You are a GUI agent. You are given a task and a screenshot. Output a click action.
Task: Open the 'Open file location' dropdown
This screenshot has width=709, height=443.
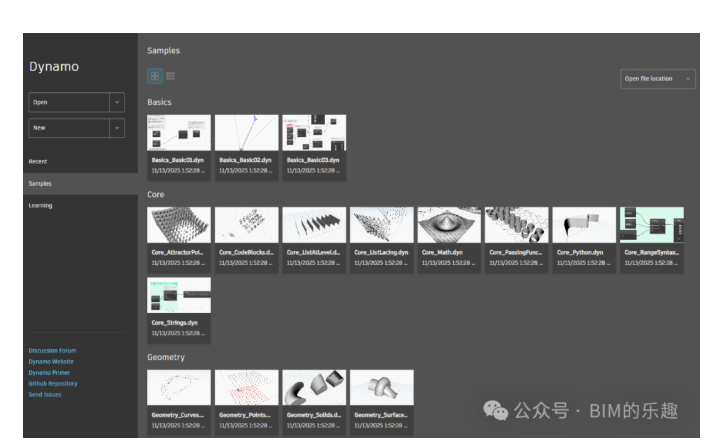pyautogui.click(x=658, y=79)
